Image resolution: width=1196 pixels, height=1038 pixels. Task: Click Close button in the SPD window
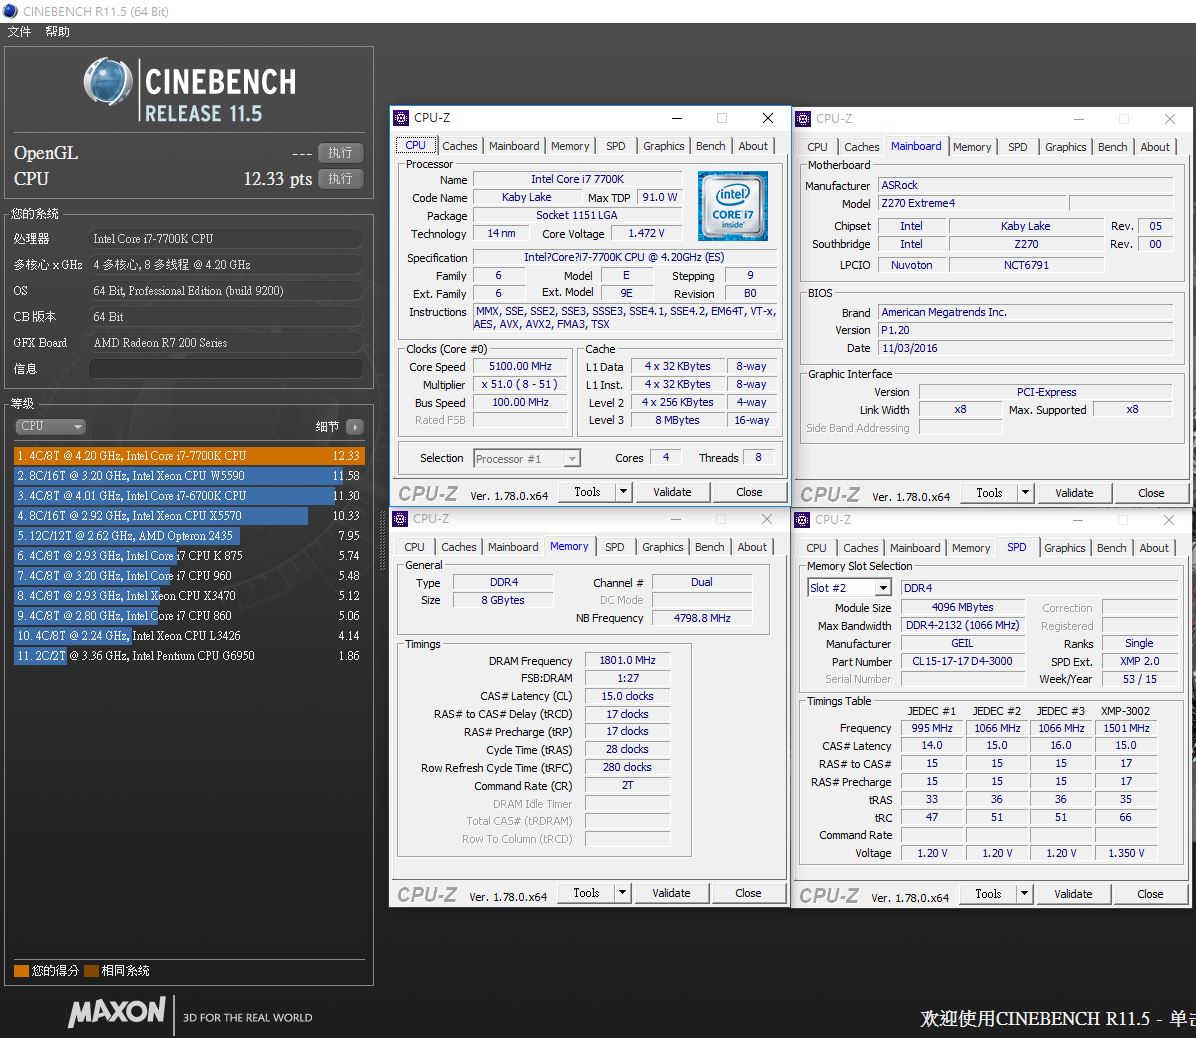[1150, 893]
